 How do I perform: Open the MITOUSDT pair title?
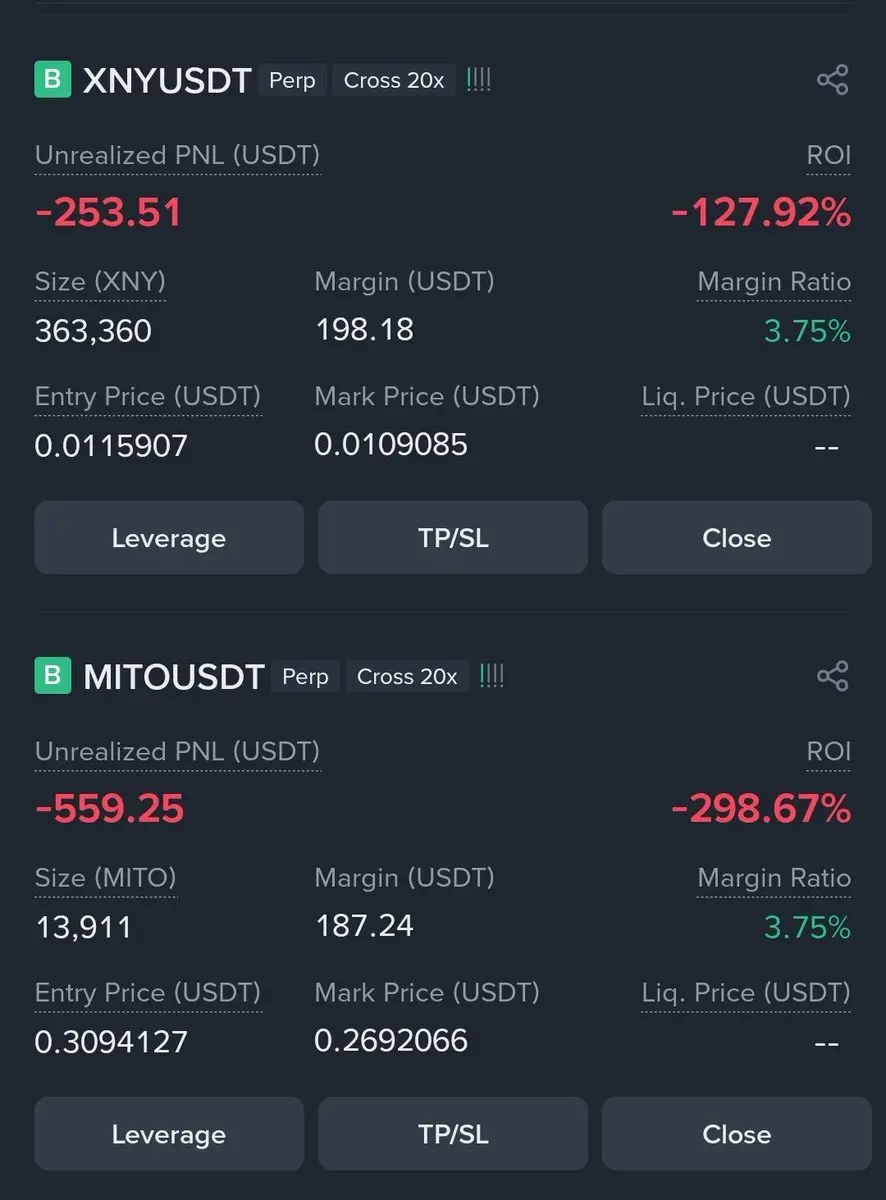173,677
